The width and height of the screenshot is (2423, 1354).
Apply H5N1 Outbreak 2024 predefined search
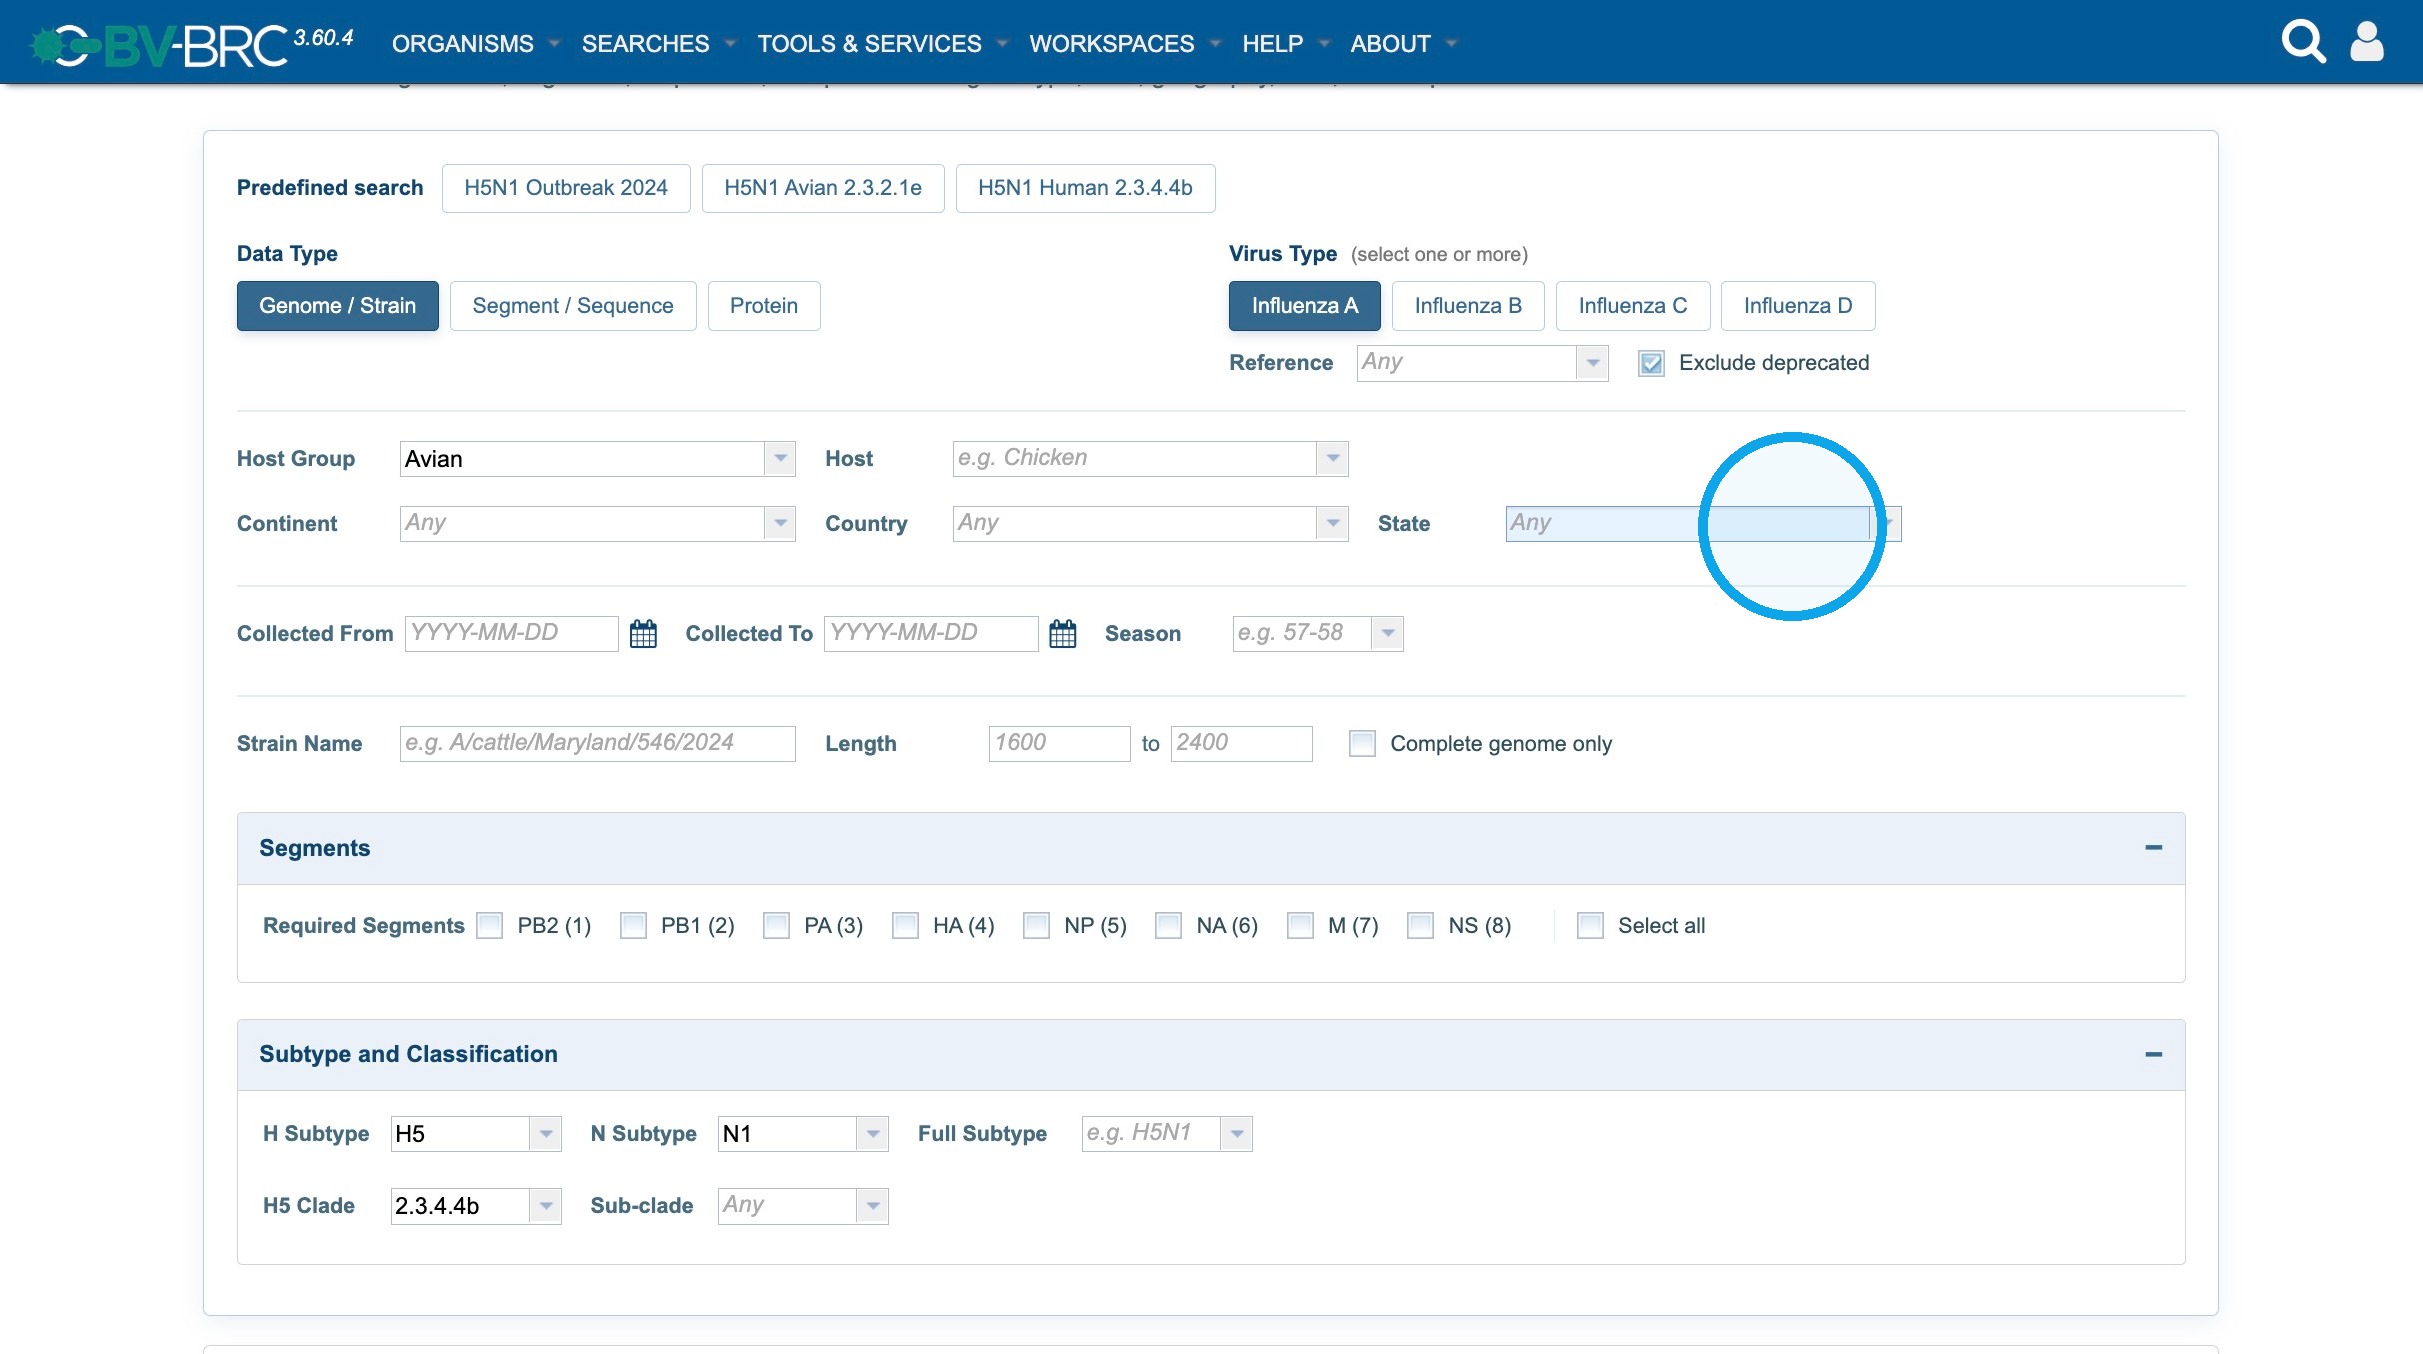click(566, 188)
